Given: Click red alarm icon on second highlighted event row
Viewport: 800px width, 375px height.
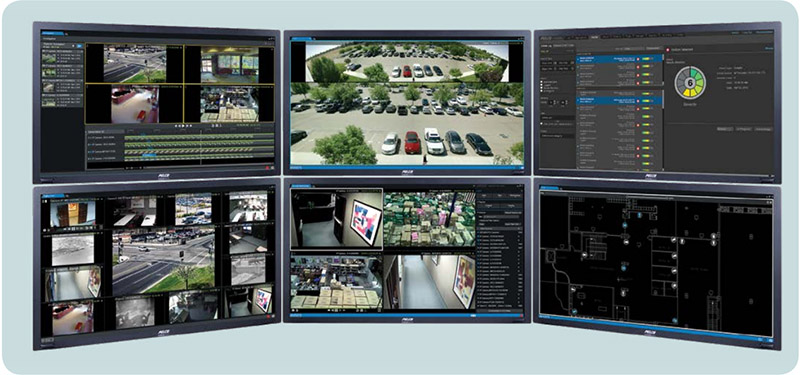Looking at the screenshot, I should coord(638,101).
